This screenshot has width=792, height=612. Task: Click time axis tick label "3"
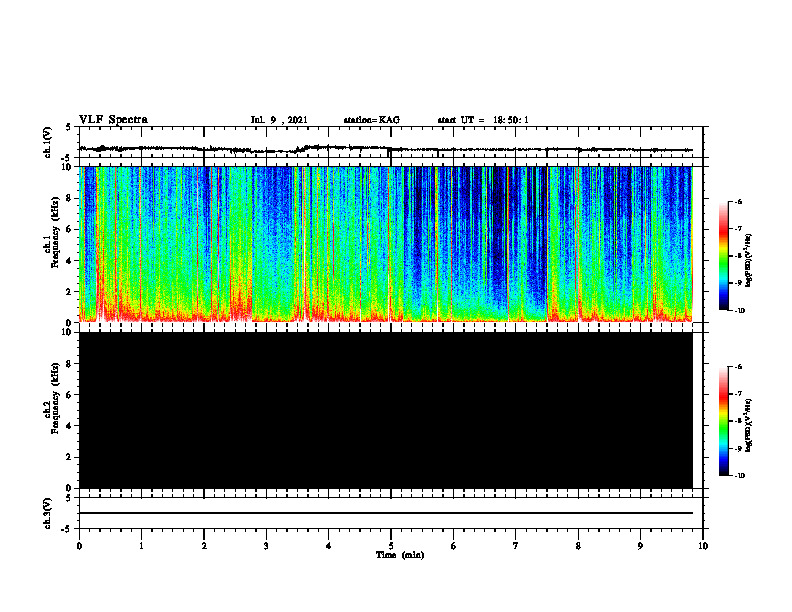tap(266, 546)
